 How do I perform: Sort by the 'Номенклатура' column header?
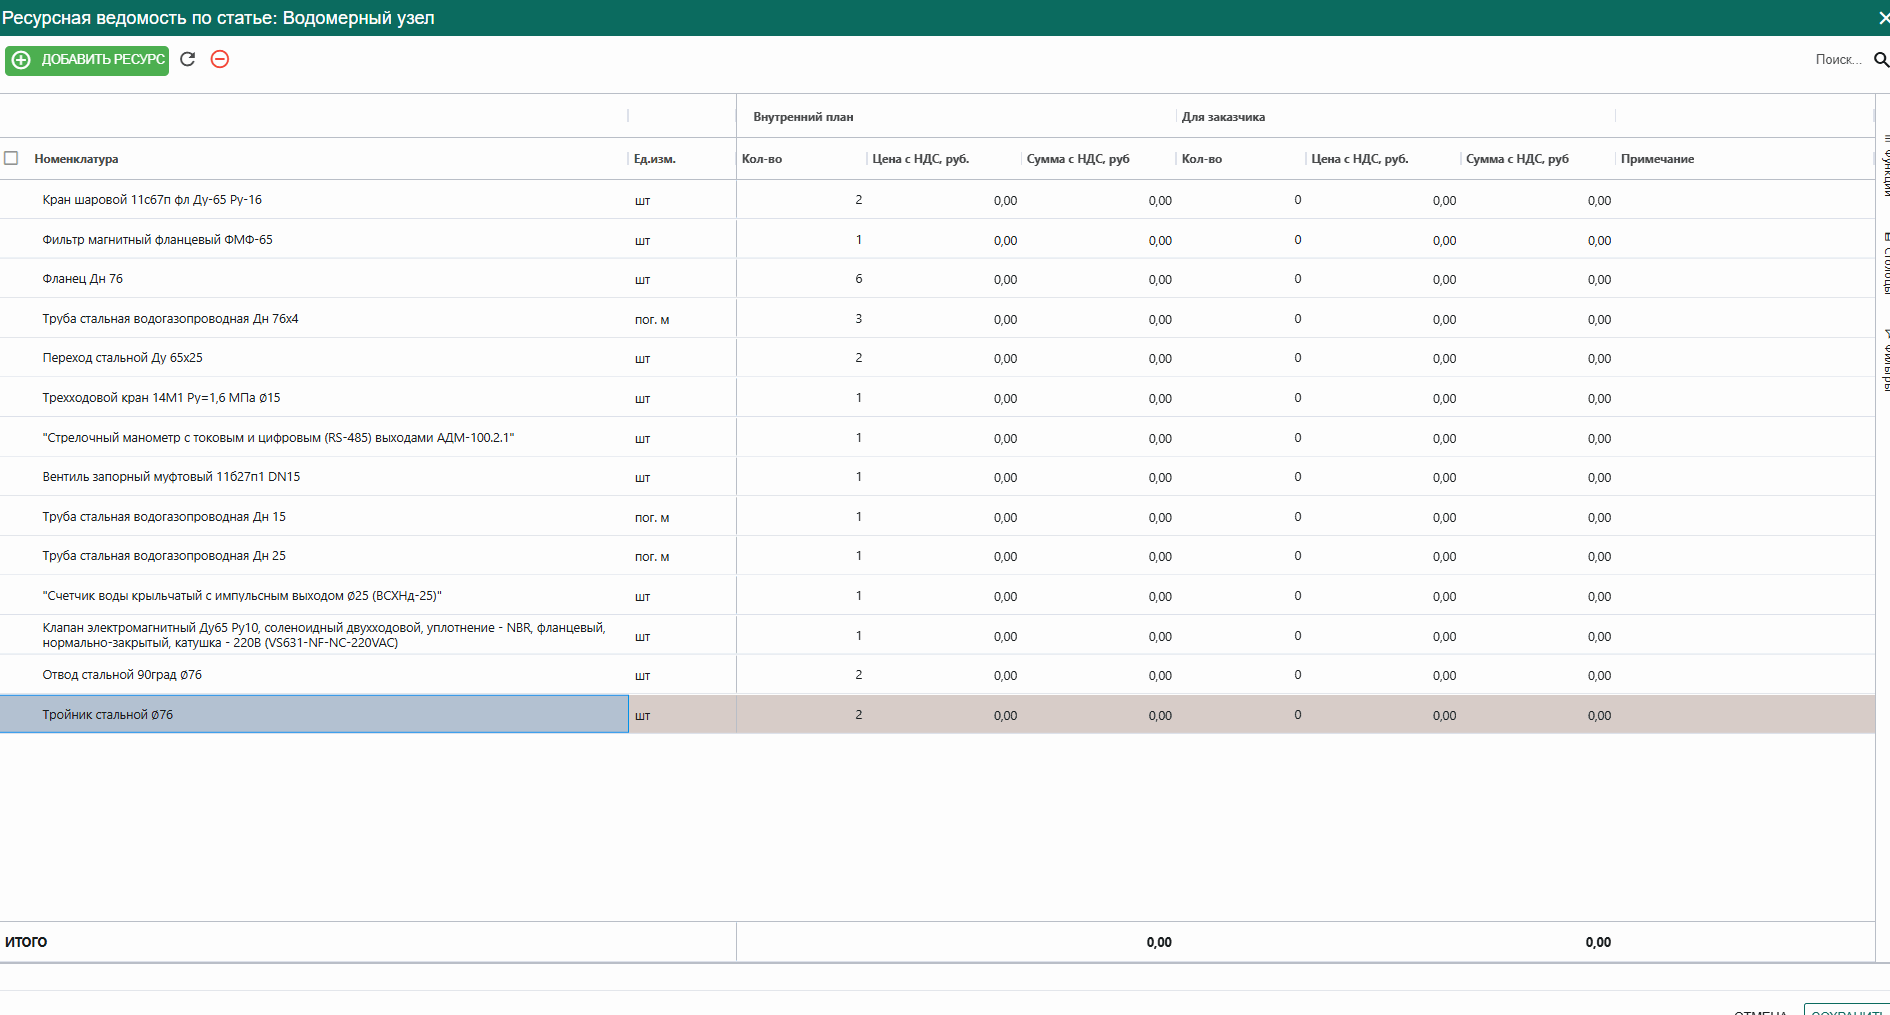tap(77, 159)
